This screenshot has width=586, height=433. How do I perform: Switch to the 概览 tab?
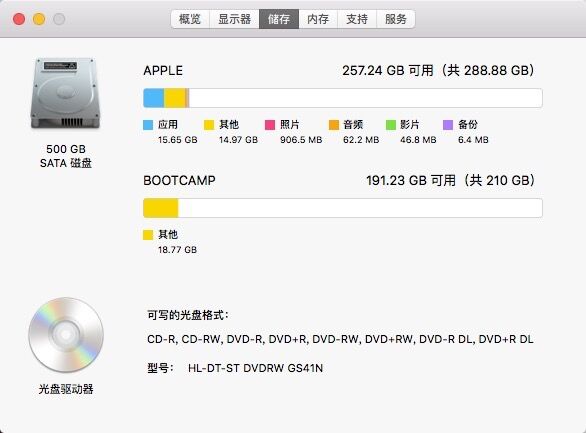tap(190, 19)
